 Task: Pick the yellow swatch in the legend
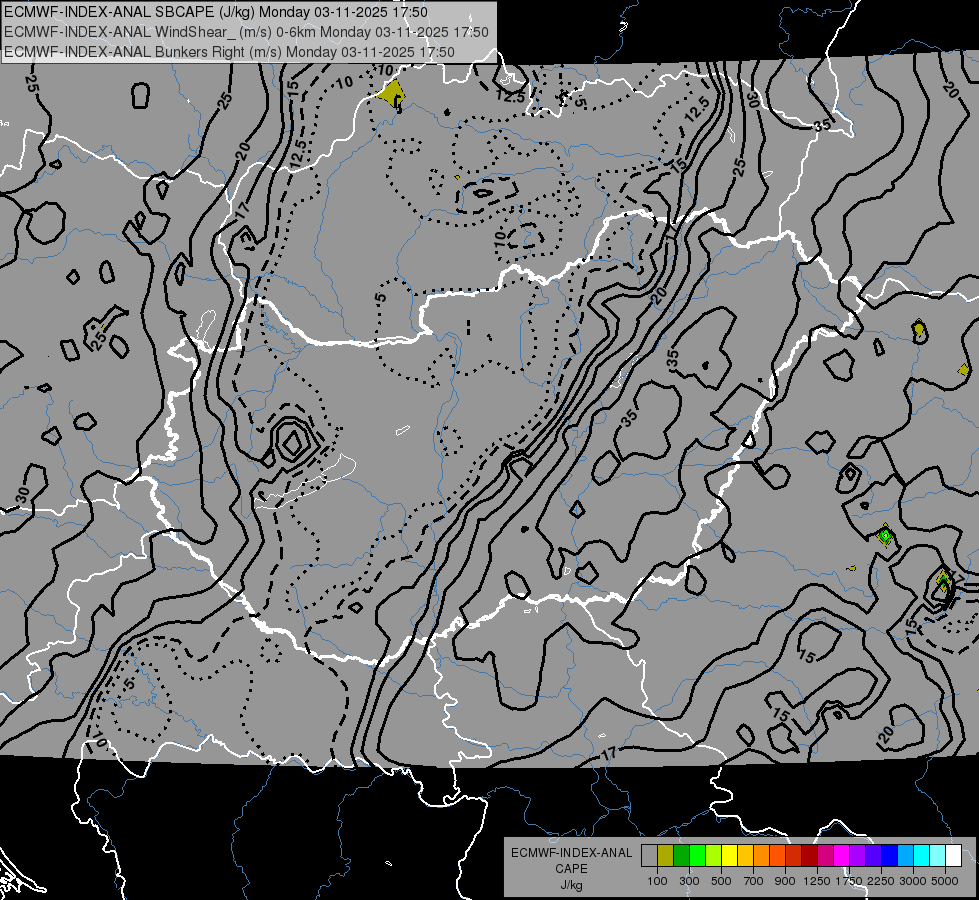point(729,855)
